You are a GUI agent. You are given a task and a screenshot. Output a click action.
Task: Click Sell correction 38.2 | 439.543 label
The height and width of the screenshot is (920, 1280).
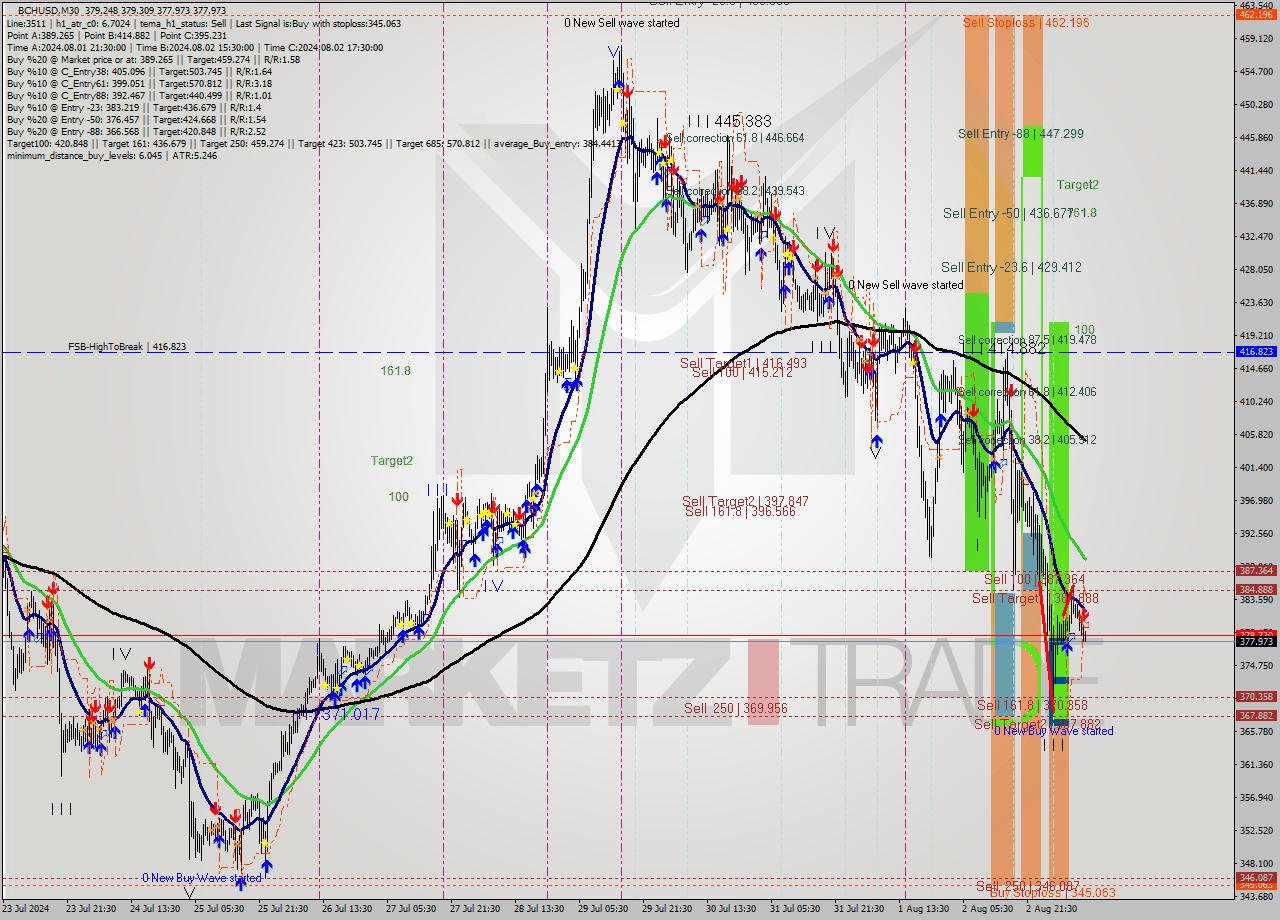click(x=734, y=190)
